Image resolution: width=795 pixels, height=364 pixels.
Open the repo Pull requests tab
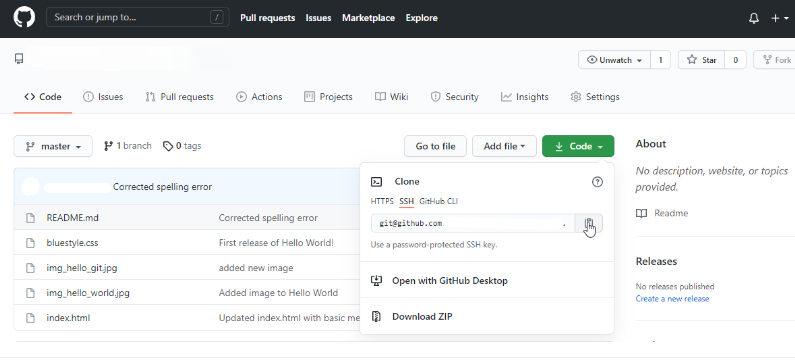(x=179, y=97)
